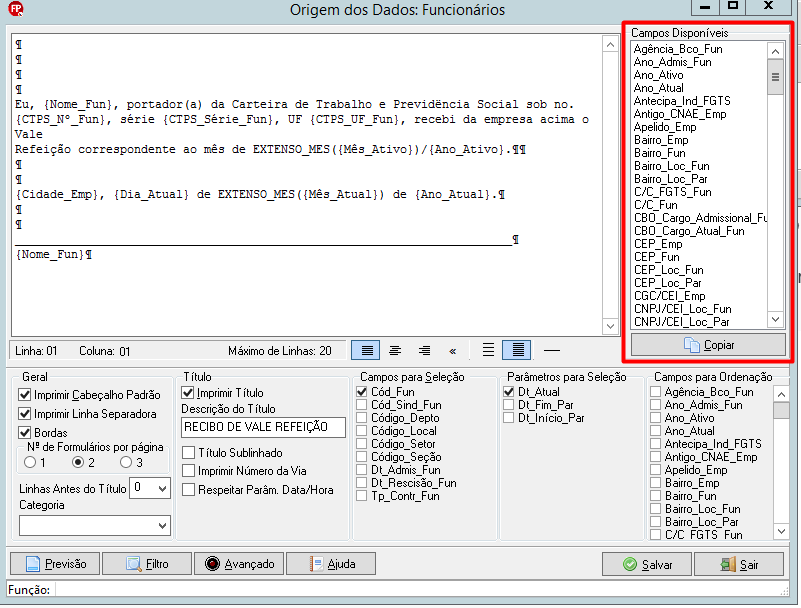Image resolution: width=801 pixels, height=608 pixels.
Task: Check Dt_Admis_Fun selection field
Action: click(362, 470)
